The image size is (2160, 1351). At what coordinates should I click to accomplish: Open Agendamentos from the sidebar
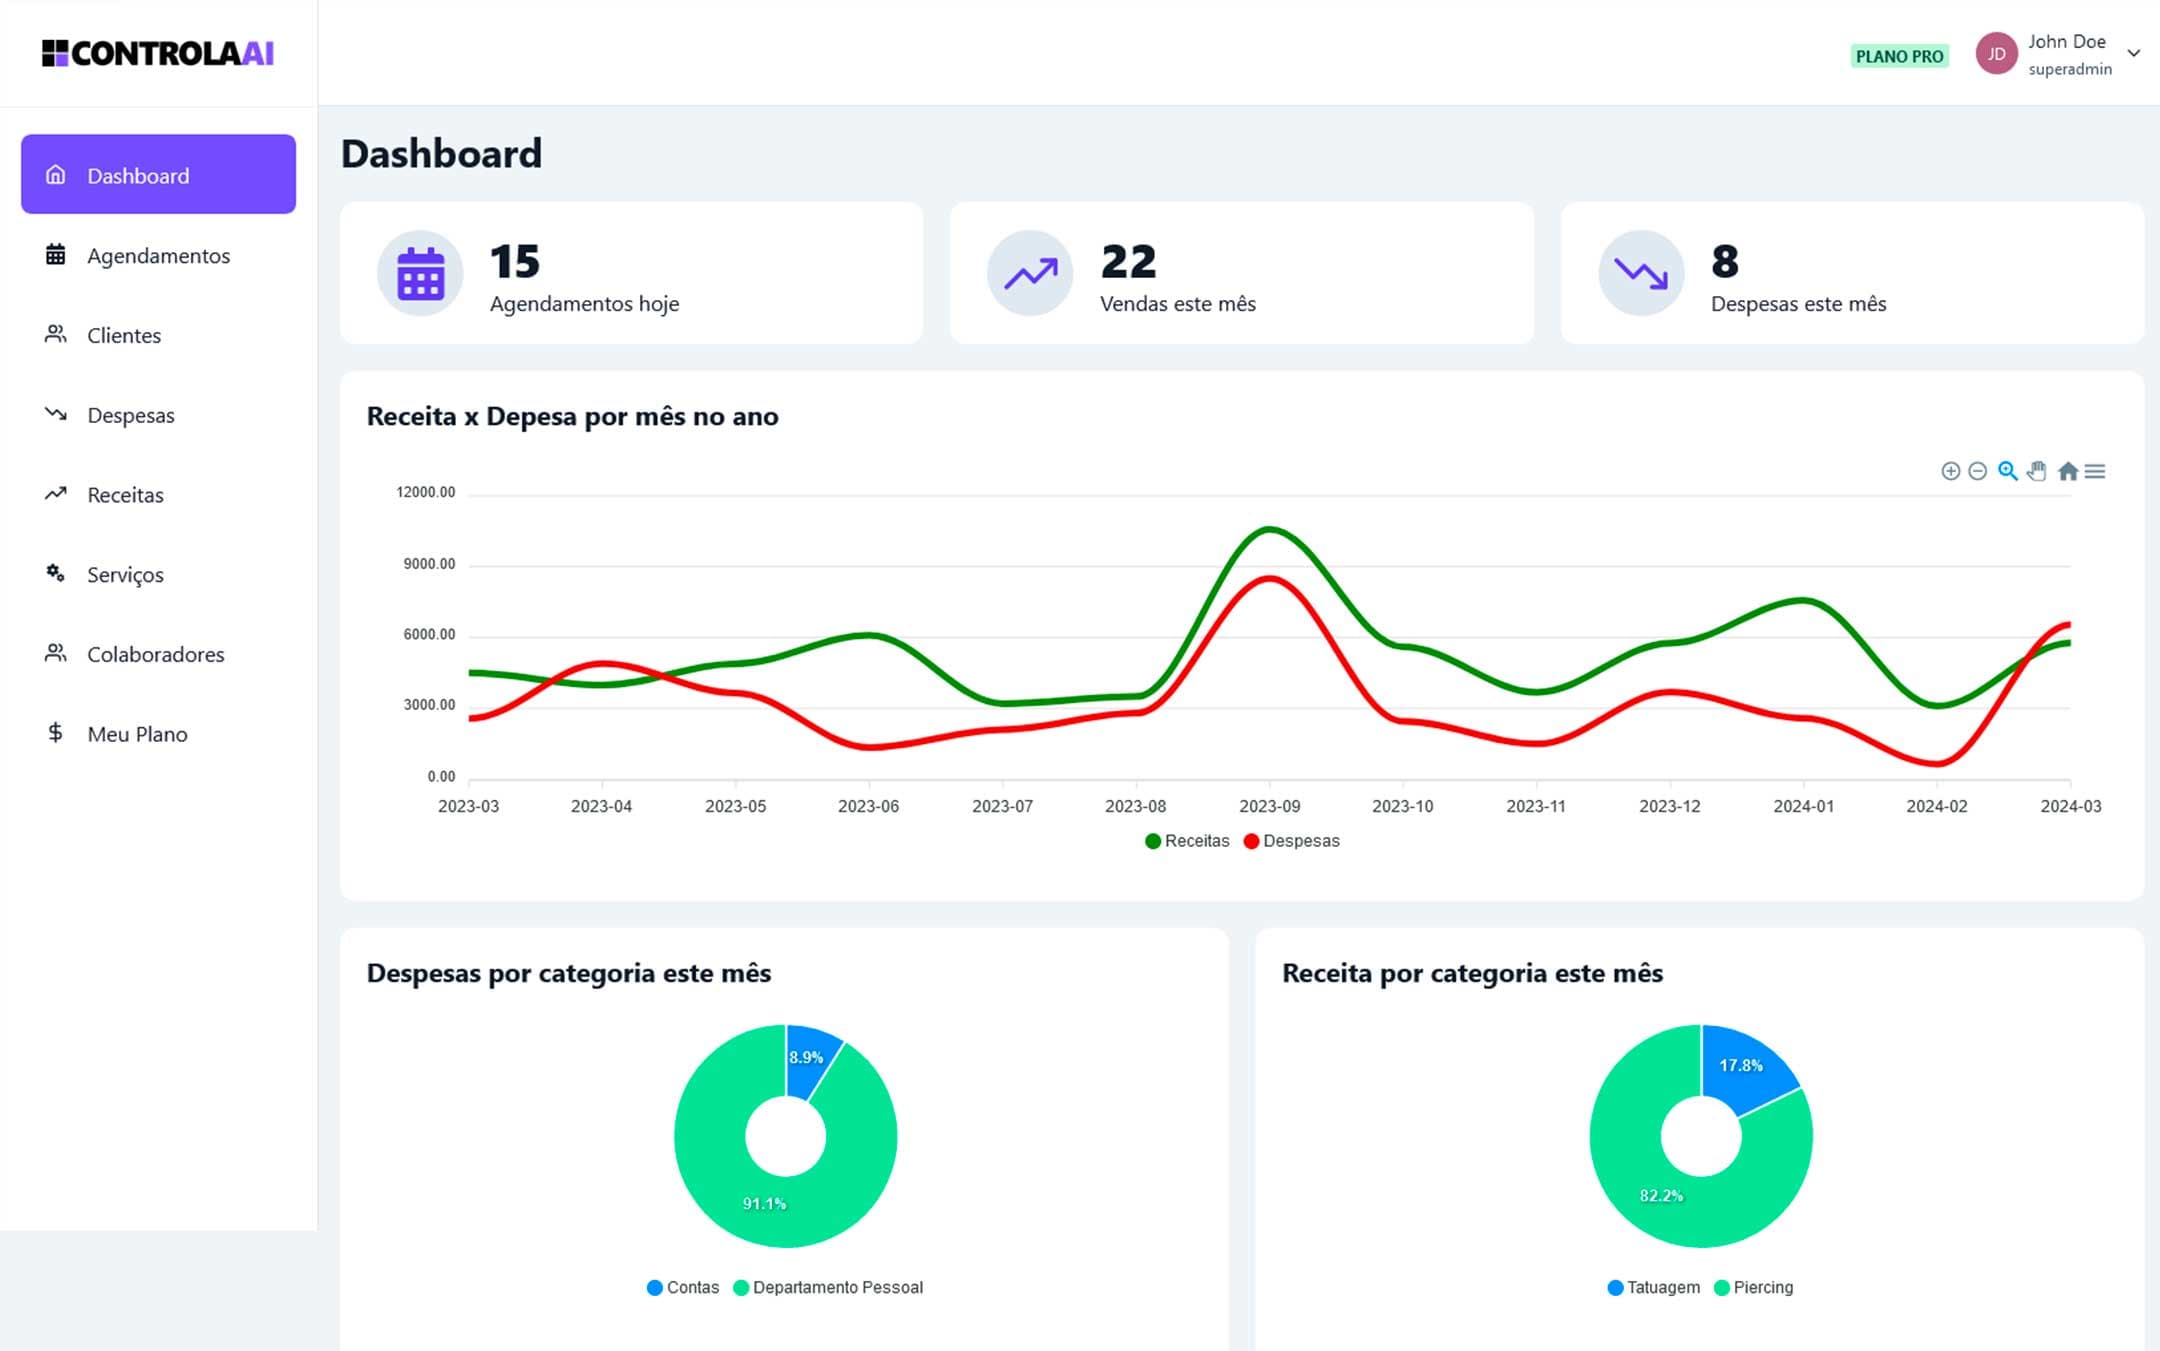tap(158, 255)
